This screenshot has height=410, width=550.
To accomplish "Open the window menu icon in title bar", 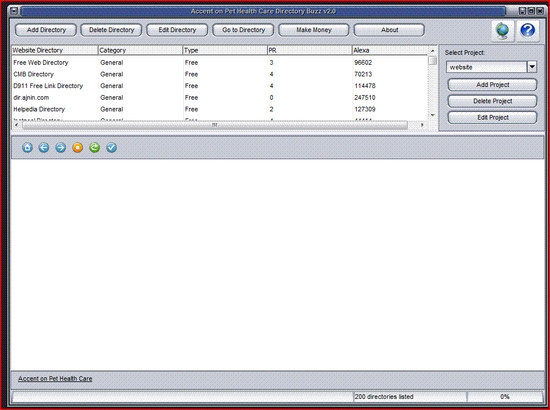I will (x=14, y=11).
